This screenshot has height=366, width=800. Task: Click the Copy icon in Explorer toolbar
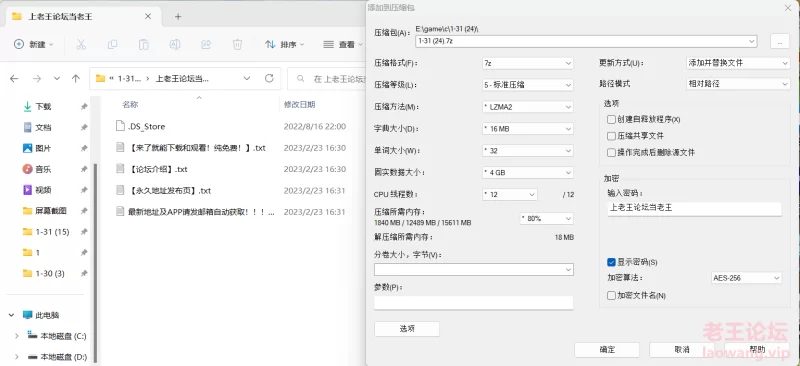pos(112,45)
